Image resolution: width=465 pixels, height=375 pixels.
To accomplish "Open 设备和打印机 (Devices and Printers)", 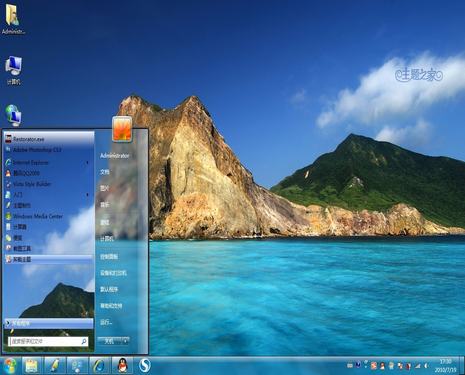I will 113,273.
